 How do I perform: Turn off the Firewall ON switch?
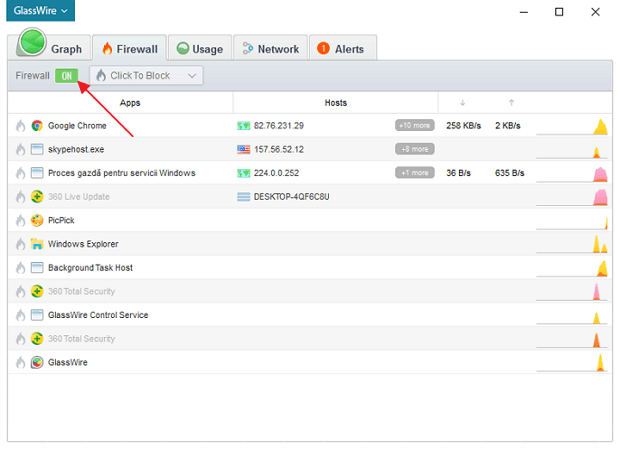(66, 75)
